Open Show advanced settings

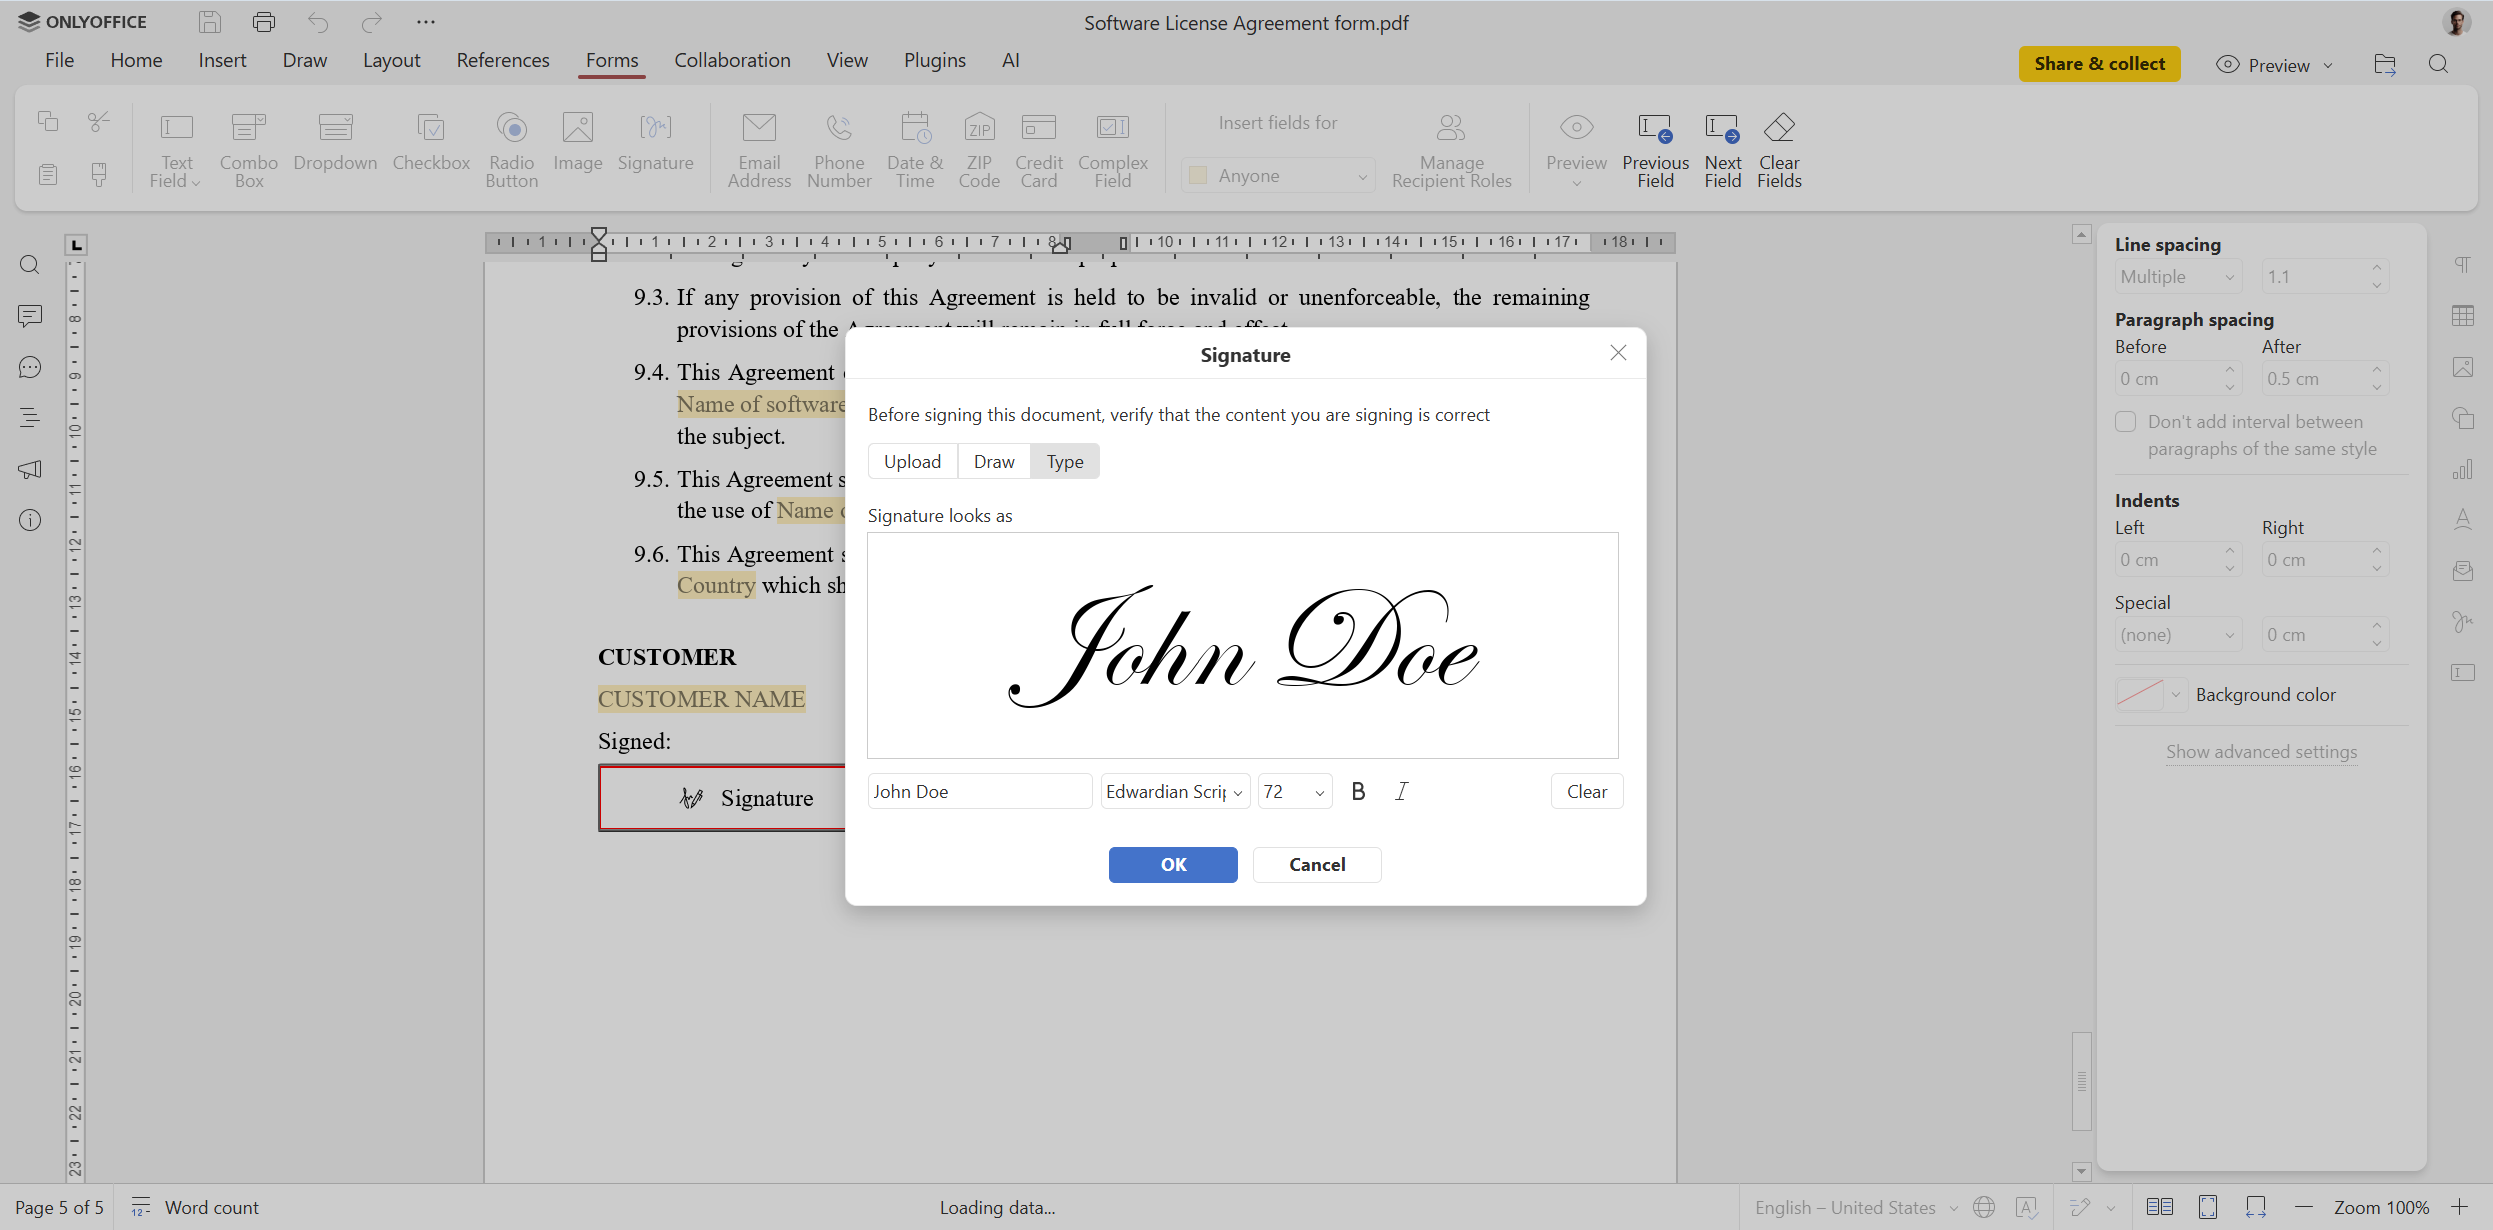pos(2261,751)
